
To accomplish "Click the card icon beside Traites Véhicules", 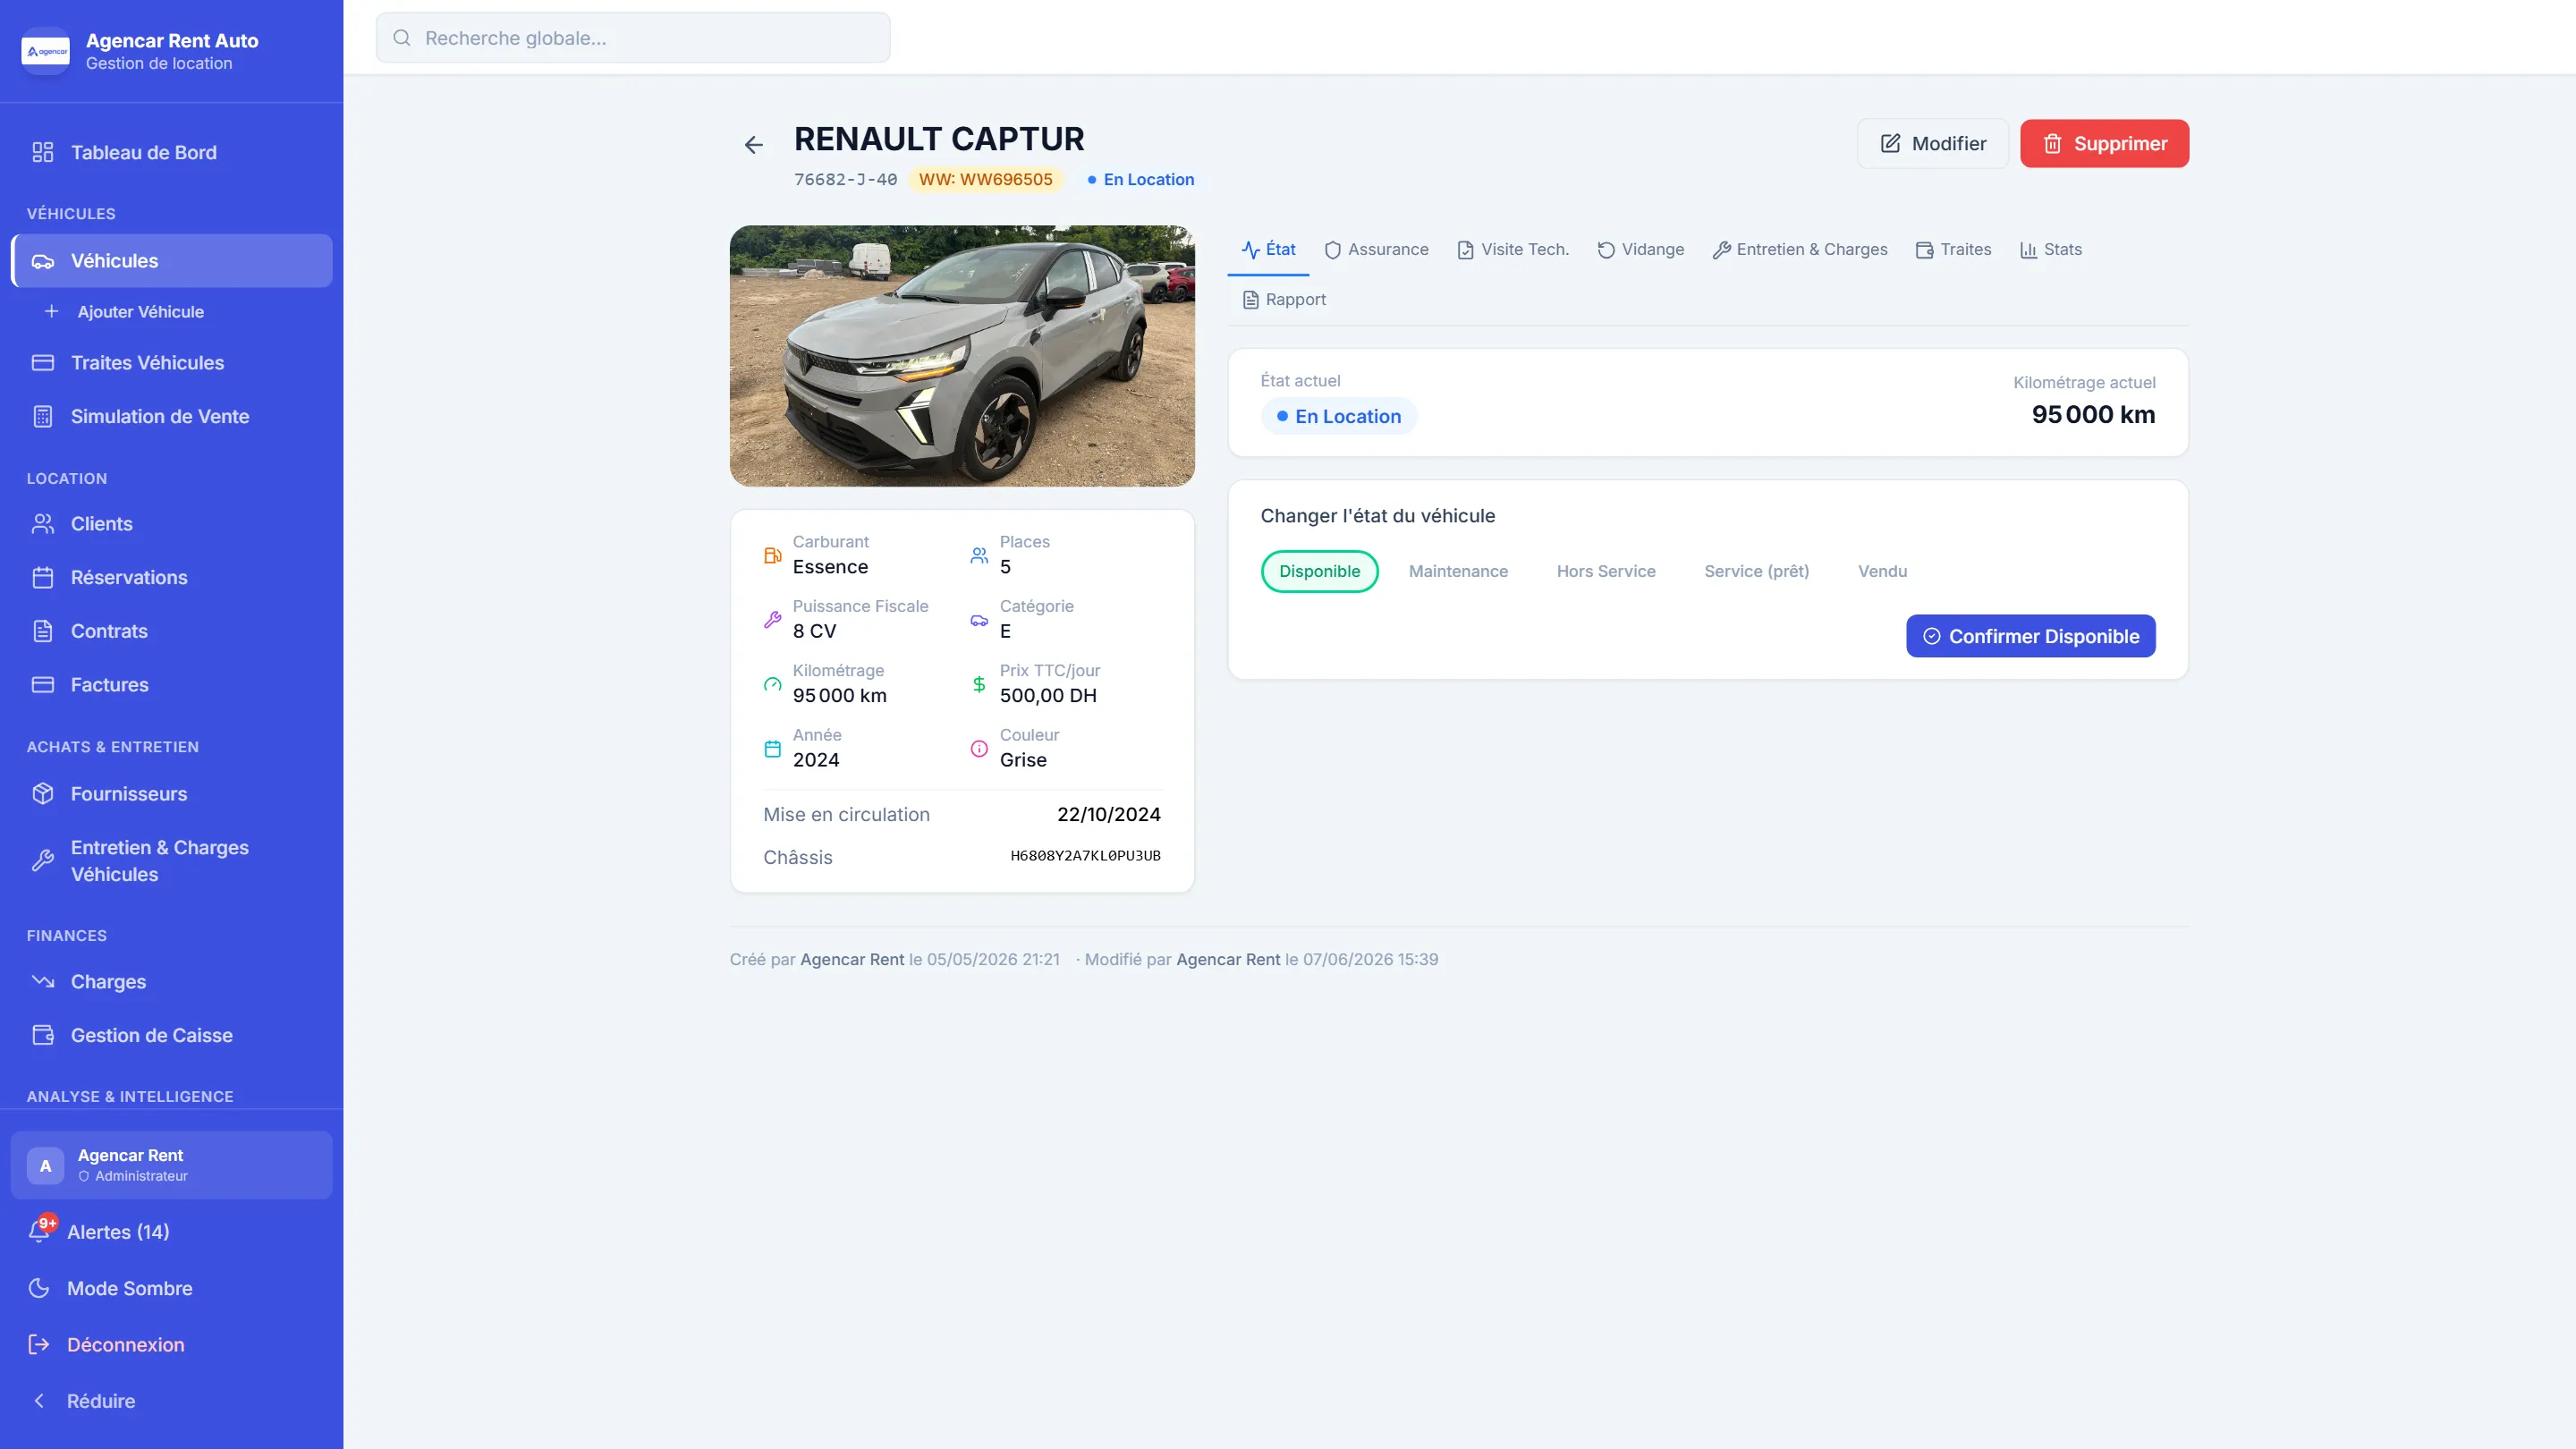I will tap(42, 363).
